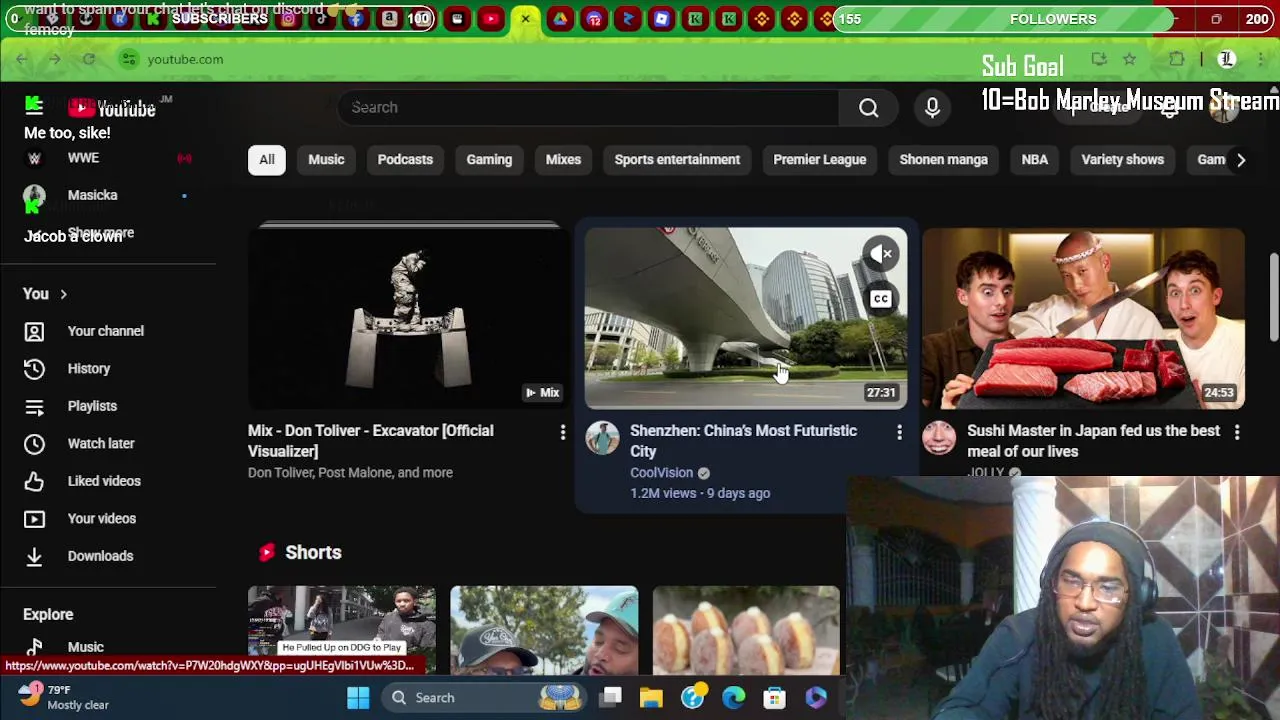The height and width of the screenshot is (720, 1280).
Task: Open the Windows weather widget
Action: click(x=65, y=697)
